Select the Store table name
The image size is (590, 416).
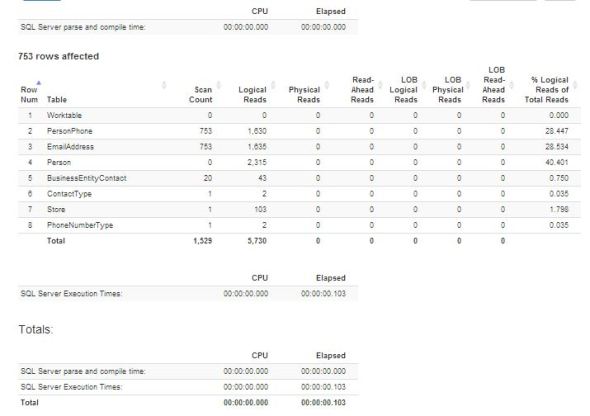tap(56, 210)
